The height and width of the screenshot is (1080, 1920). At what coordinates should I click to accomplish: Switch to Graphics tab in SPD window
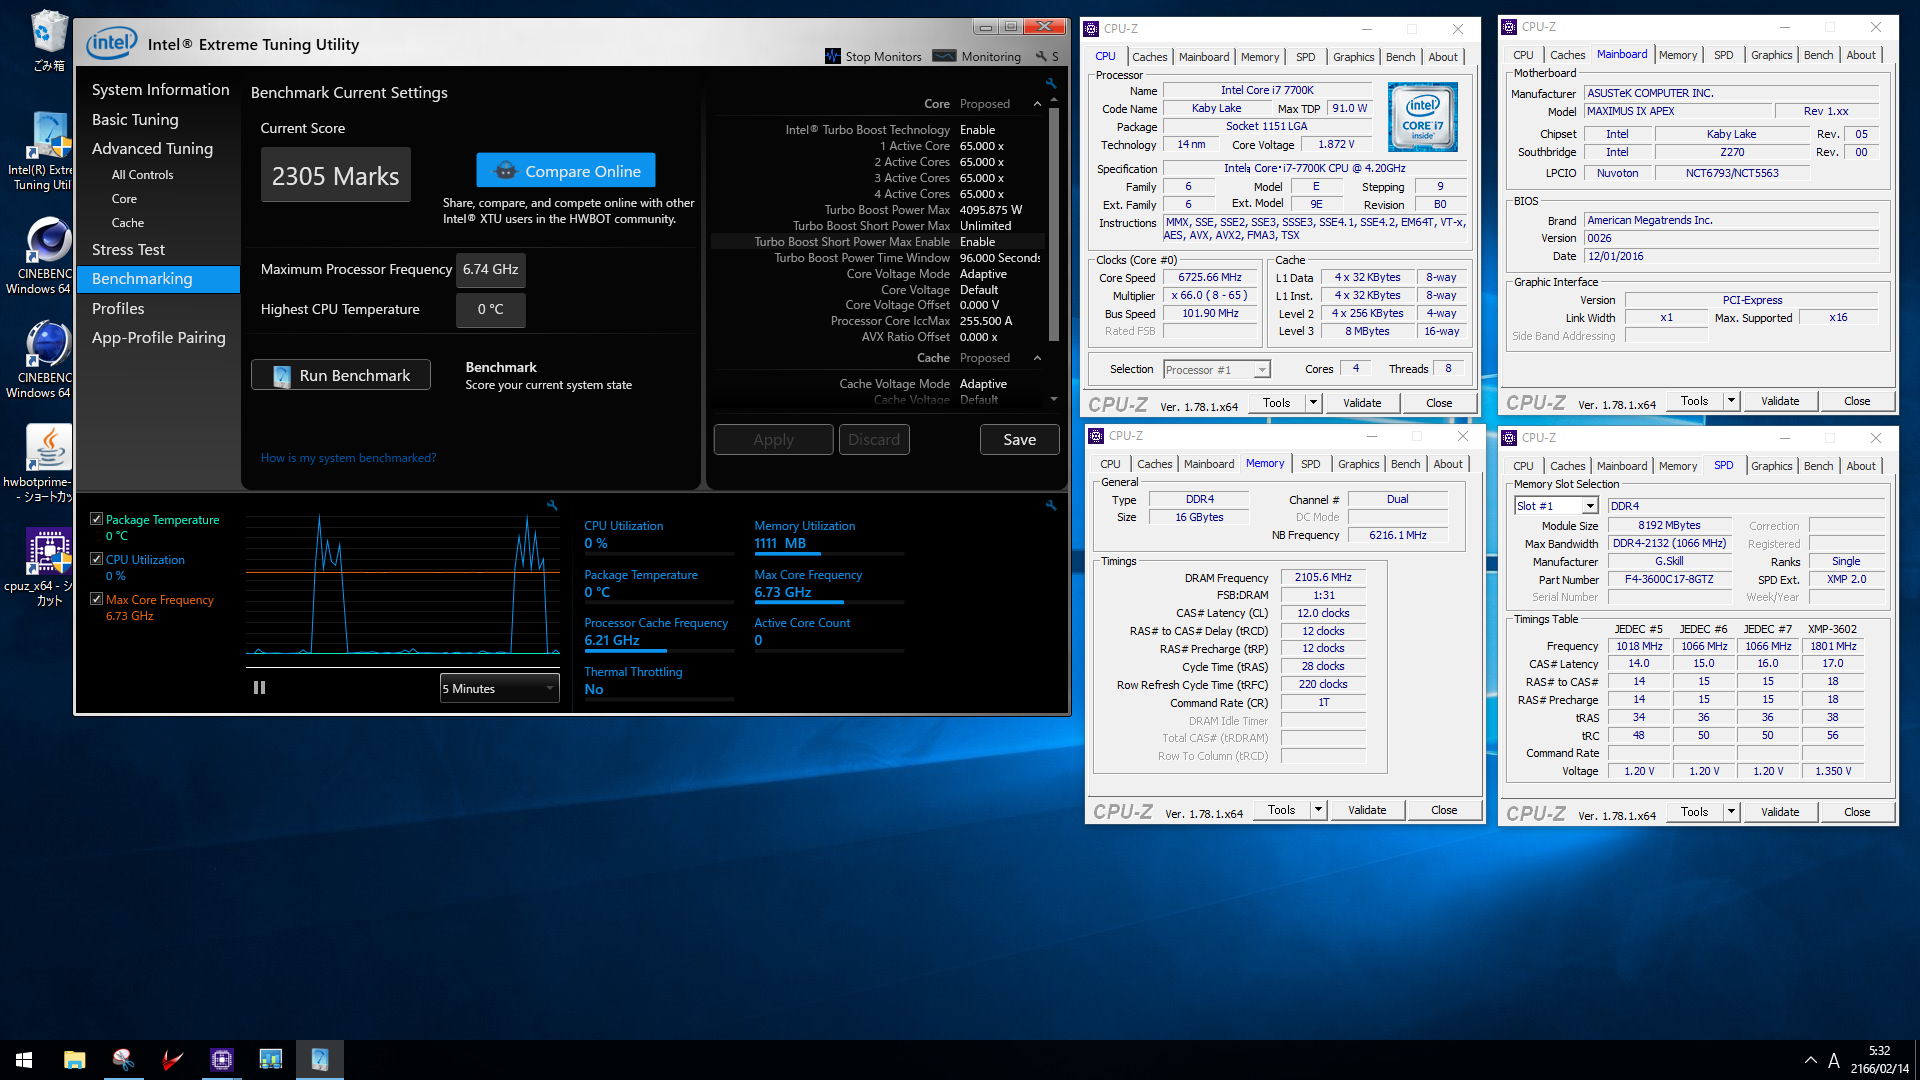[x=1771, y=466]
